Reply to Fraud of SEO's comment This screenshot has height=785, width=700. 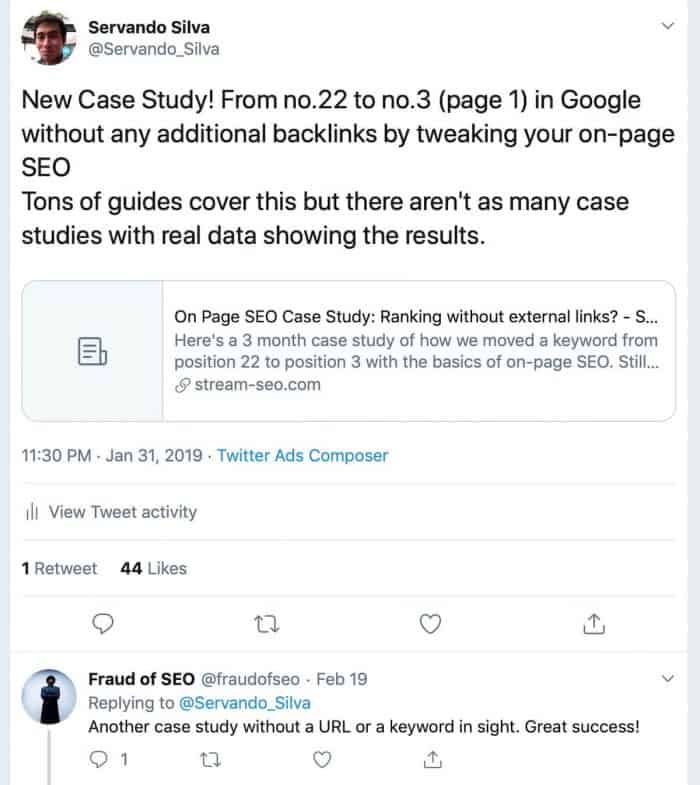(x=98, y=759)
